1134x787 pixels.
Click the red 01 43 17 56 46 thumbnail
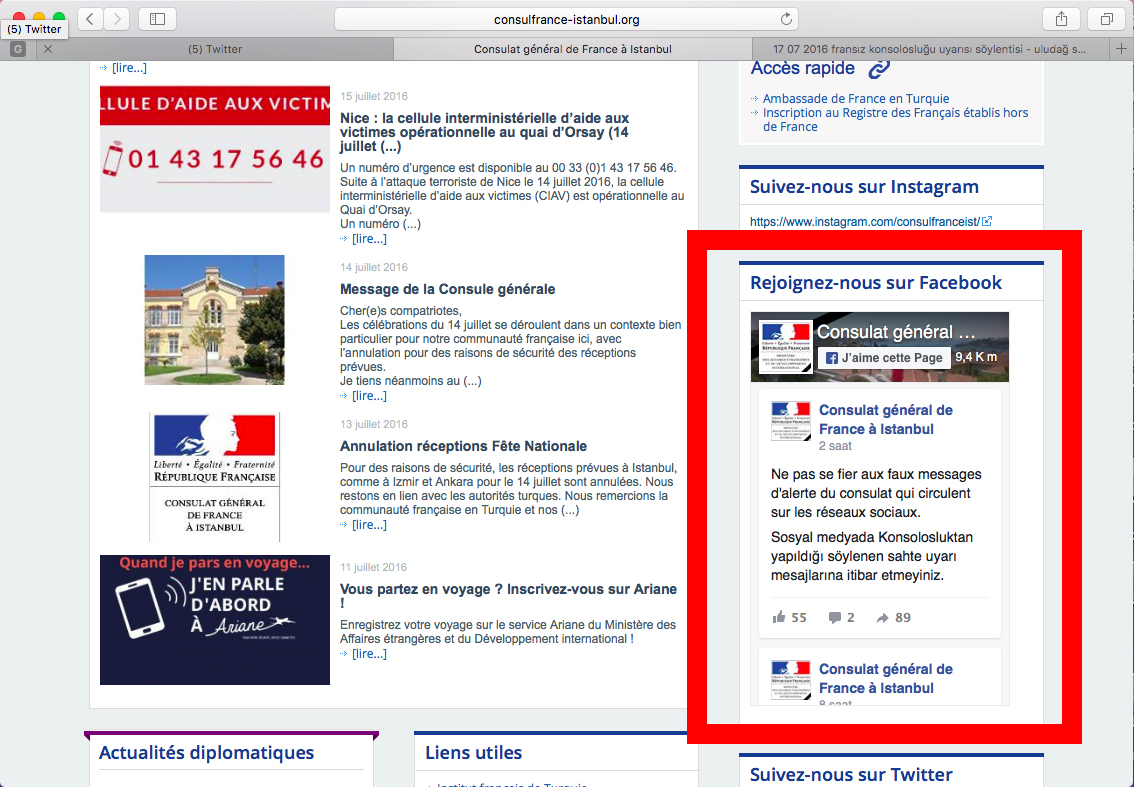pyautogui.click(x=215, y=149)
